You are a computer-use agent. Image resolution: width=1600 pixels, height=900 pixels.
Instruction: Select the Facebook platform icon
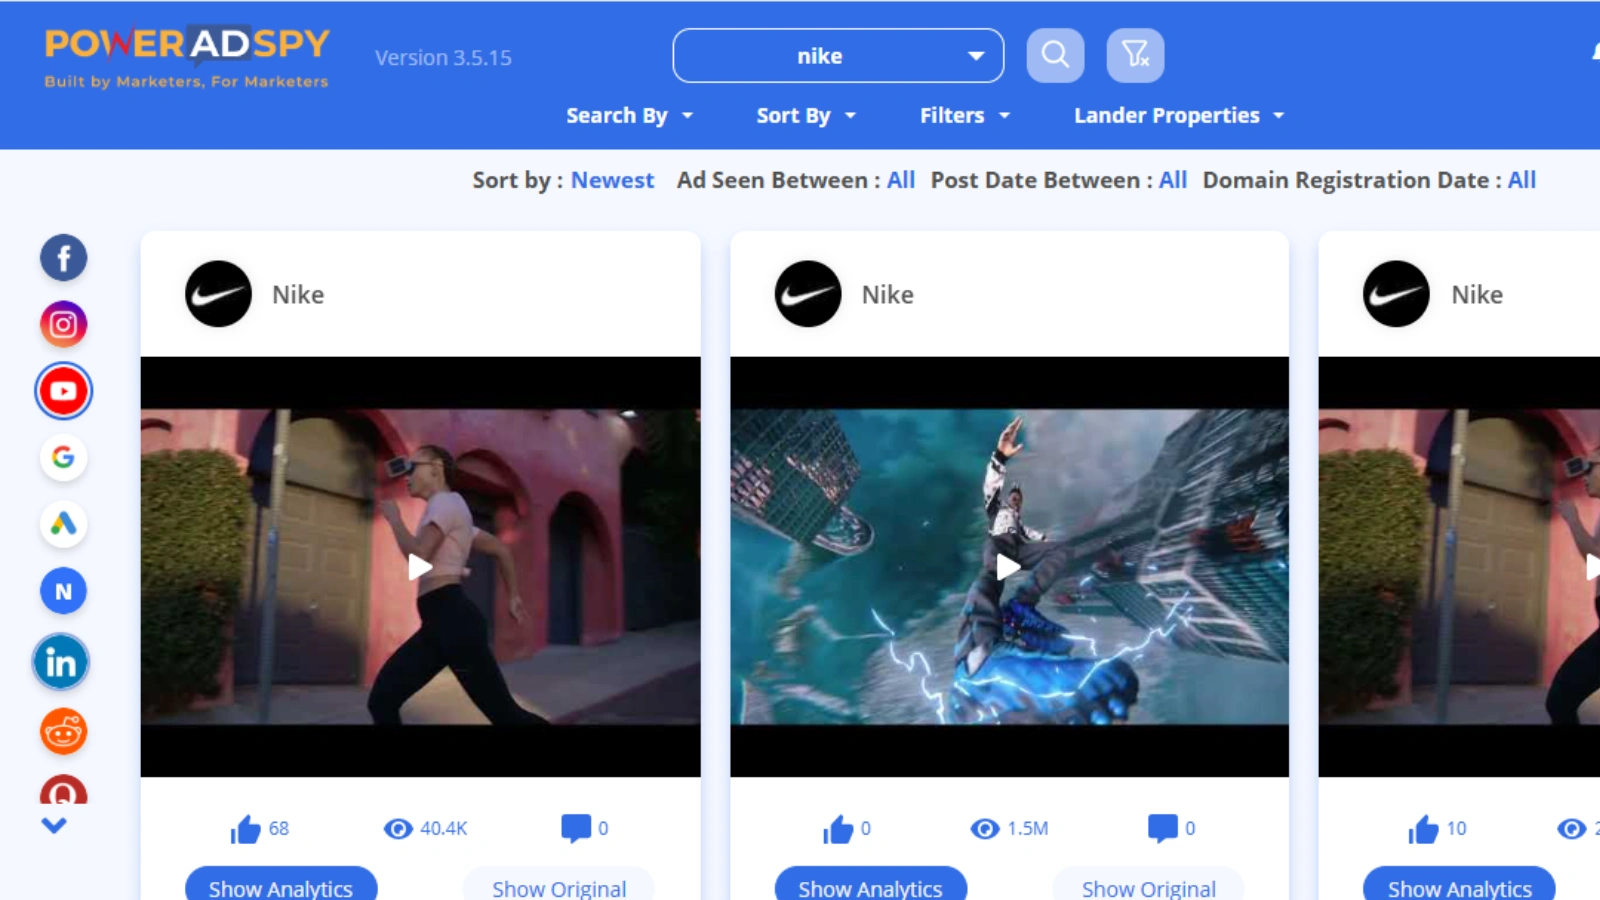coord(63,258)
